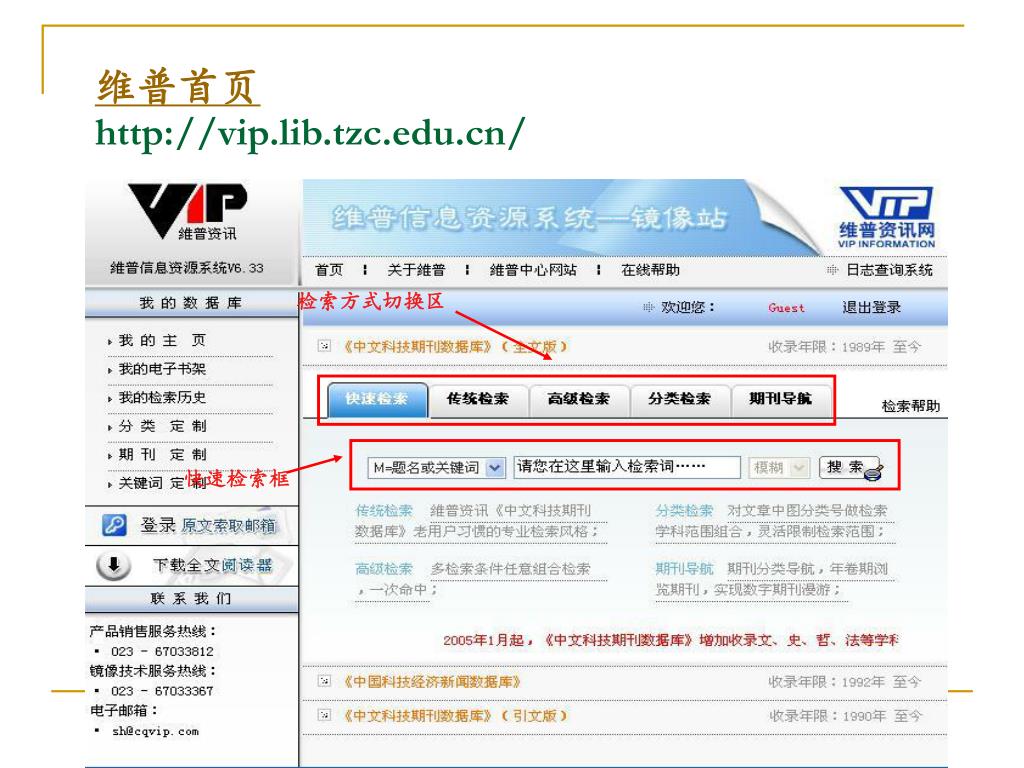
Task: Open the 模糊 match mode dropdown
Action: (798, 468)
